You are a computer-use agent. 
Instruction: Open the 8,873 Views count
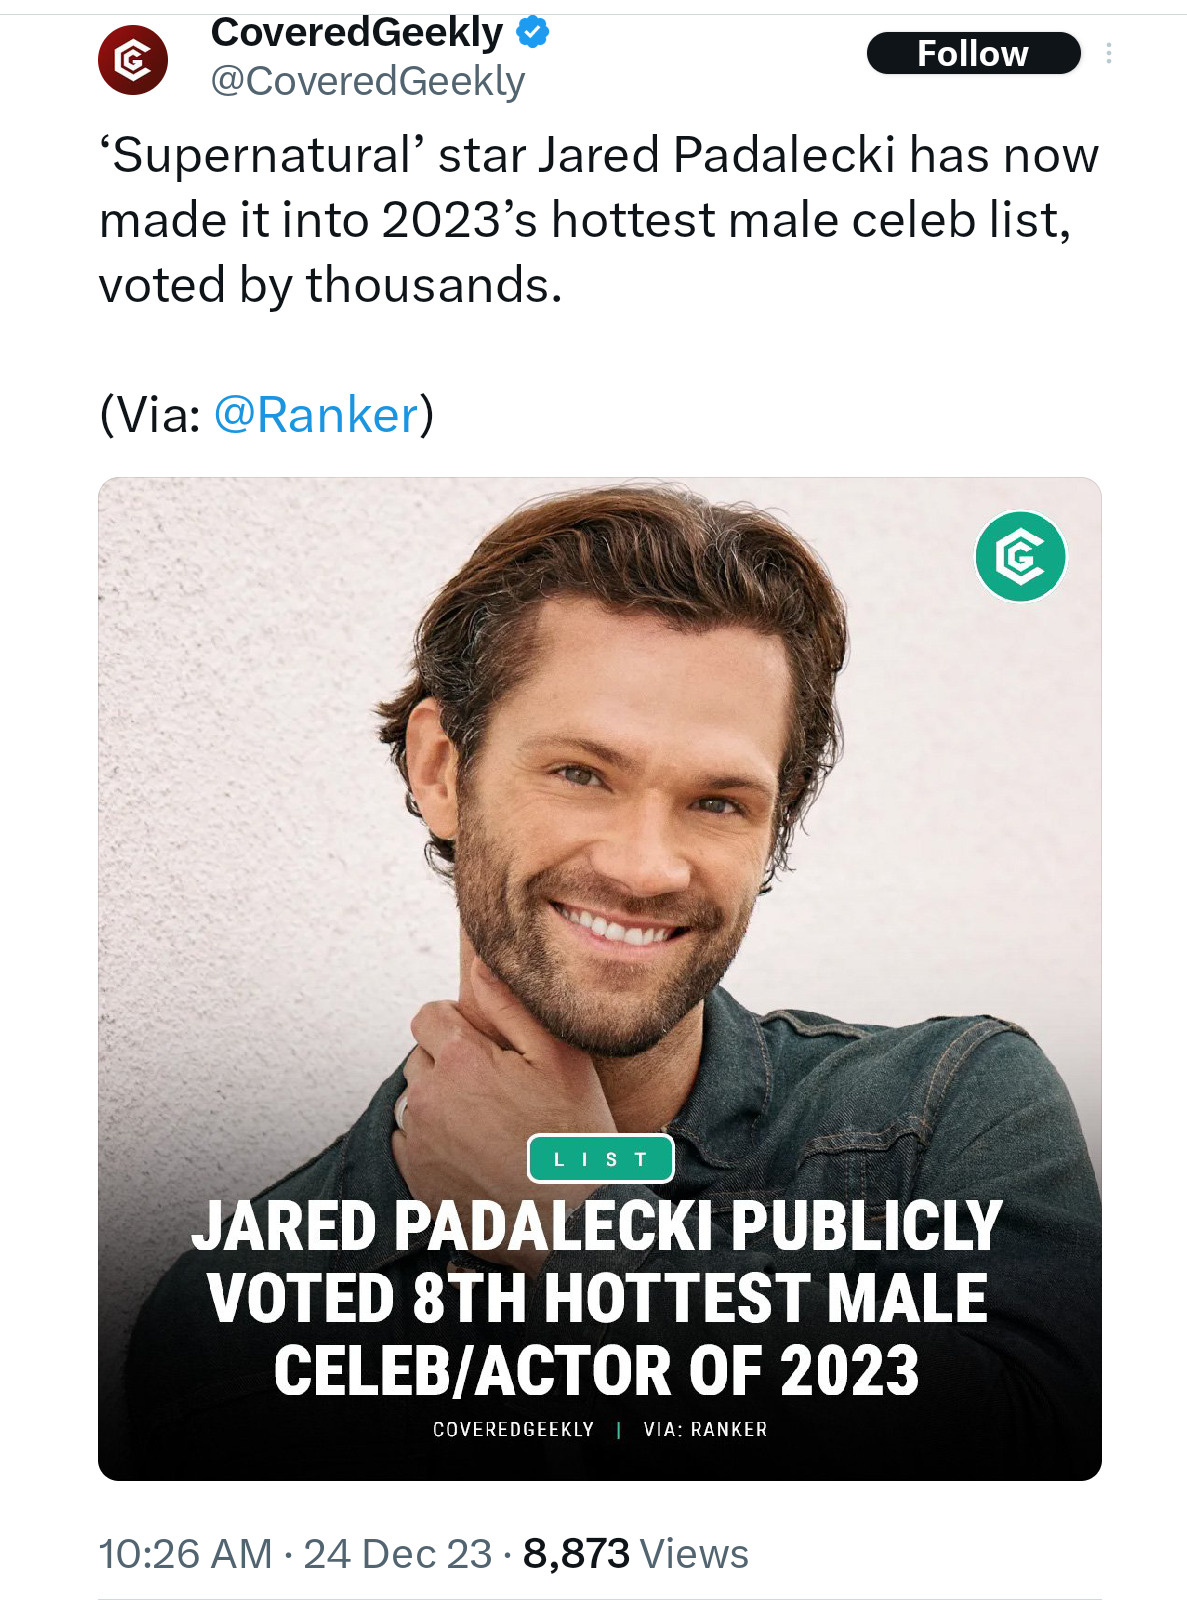point(636,1554)
